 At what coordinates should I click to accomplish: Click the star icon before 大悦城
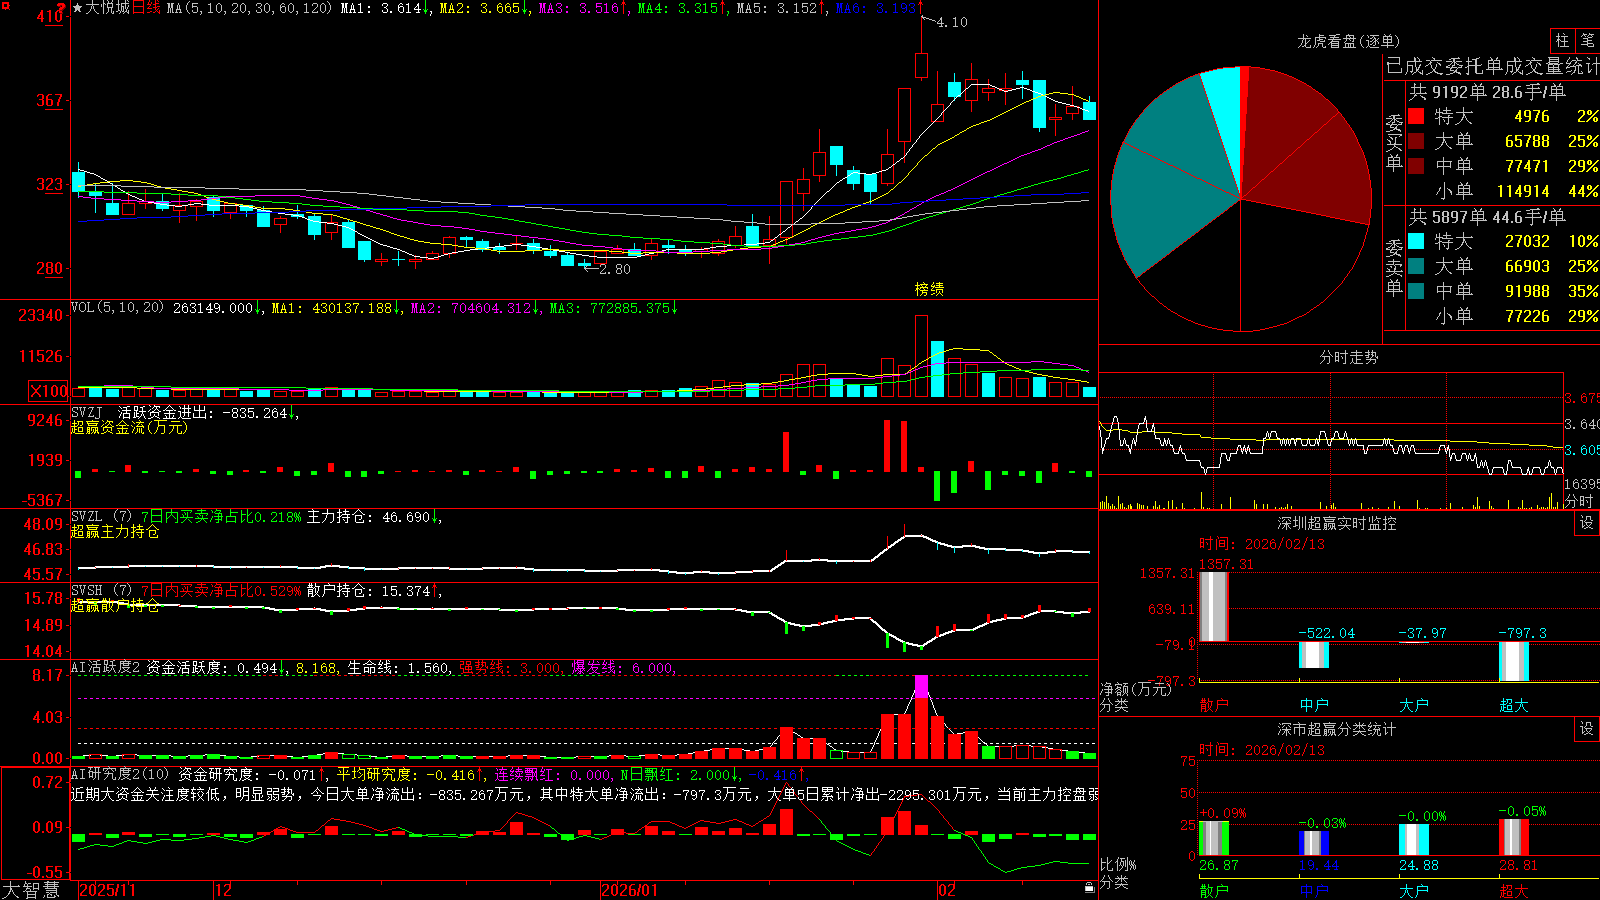[78, 8]
